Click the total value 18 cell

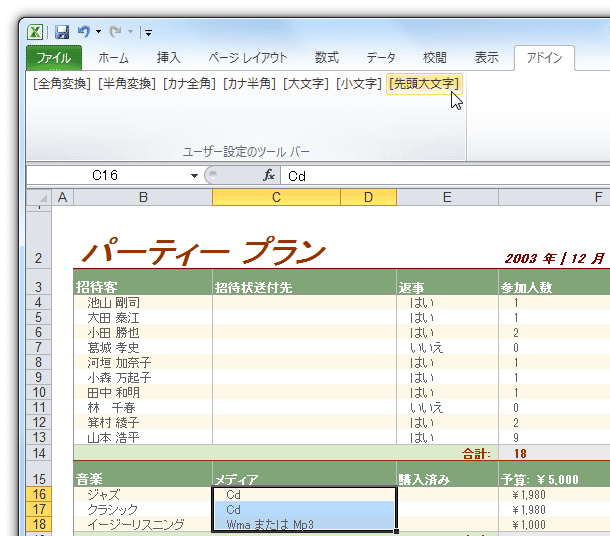tap(554, 453)
